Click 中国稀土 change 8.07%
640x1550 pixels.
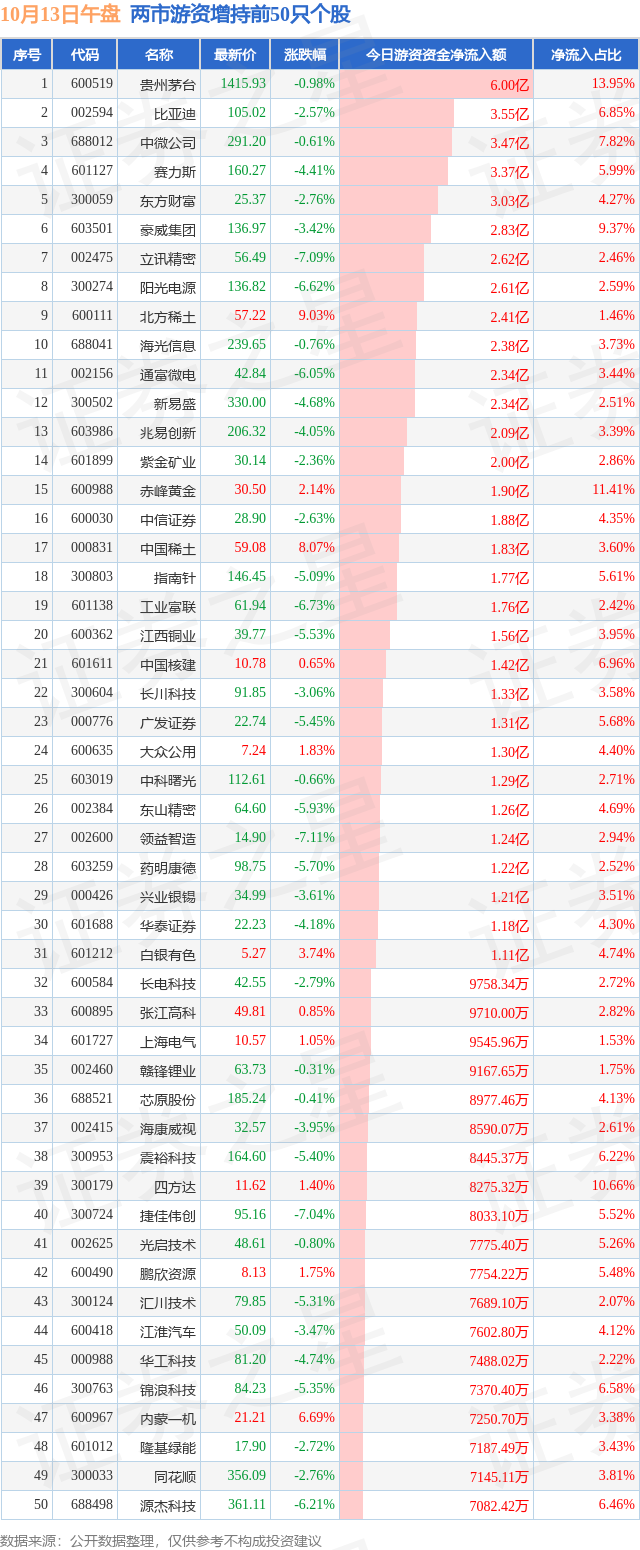(316, 548)
